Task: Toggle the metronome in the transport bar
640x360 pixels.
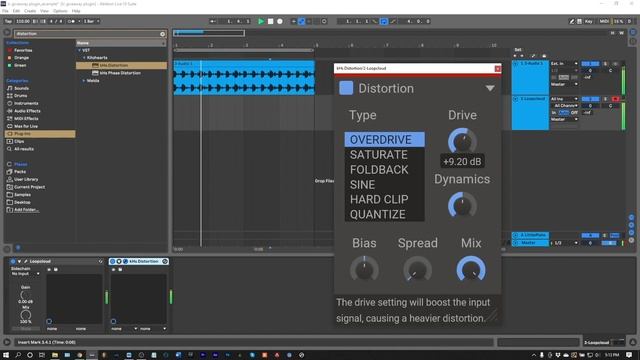Action: pyautogui.click(x=71, y=21)
